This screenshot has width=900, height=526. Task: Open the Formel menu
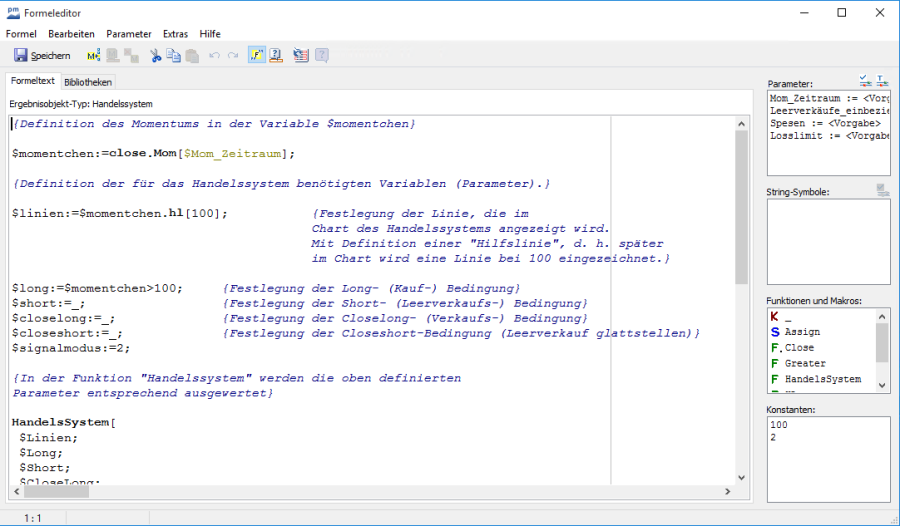coord(21,34)
